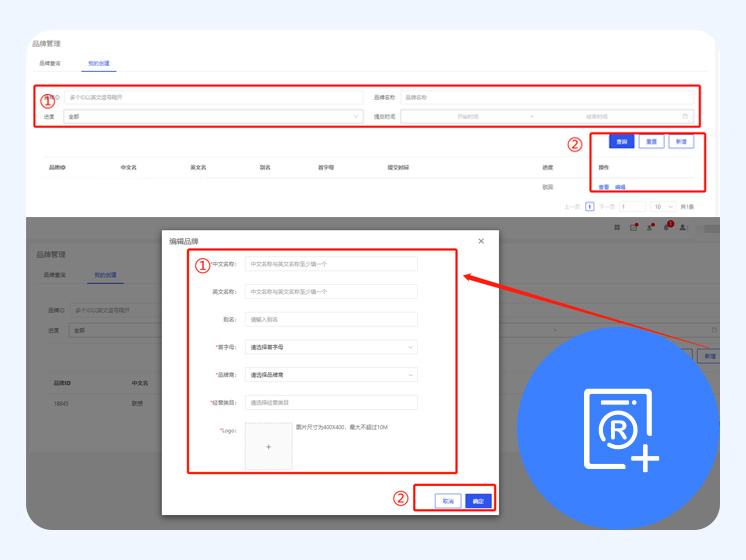This screenshot has height=560, width=746.
Task: Click the grid apps icon in top bar
Action: [x=617, y=228]
